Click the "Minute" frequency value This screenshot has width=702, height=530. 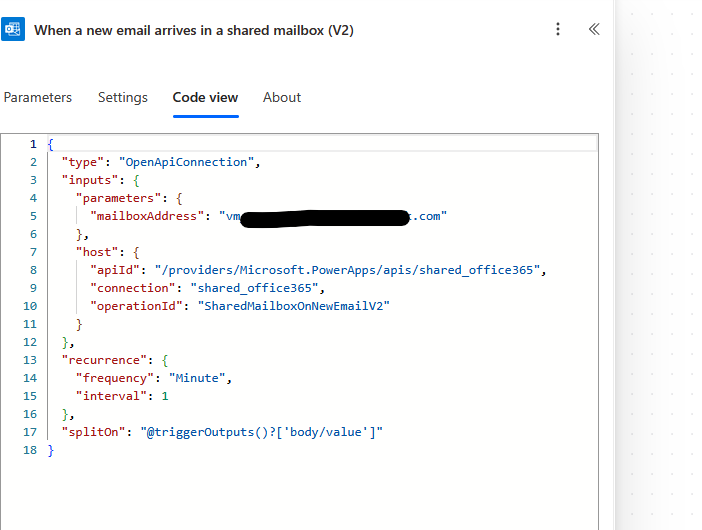point(197,378)
